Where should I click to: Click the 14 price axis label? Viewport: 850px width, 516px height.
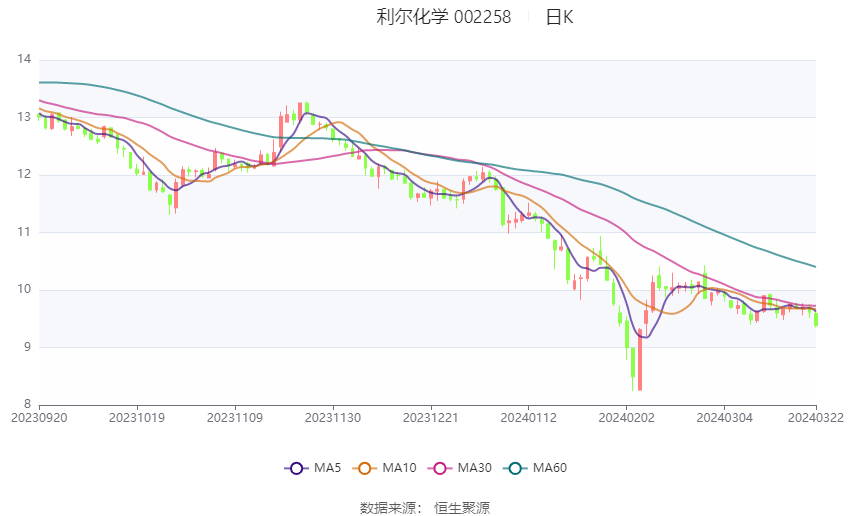click(x=24, y=59)
